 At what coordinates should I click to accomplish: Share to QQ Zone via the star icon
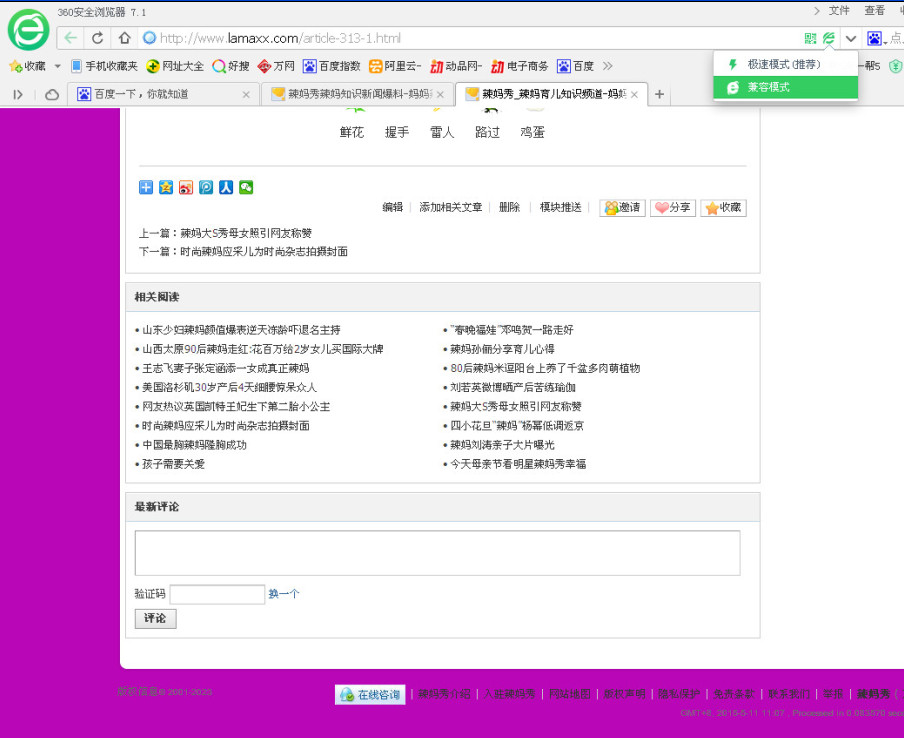click(x=166, y=187)
